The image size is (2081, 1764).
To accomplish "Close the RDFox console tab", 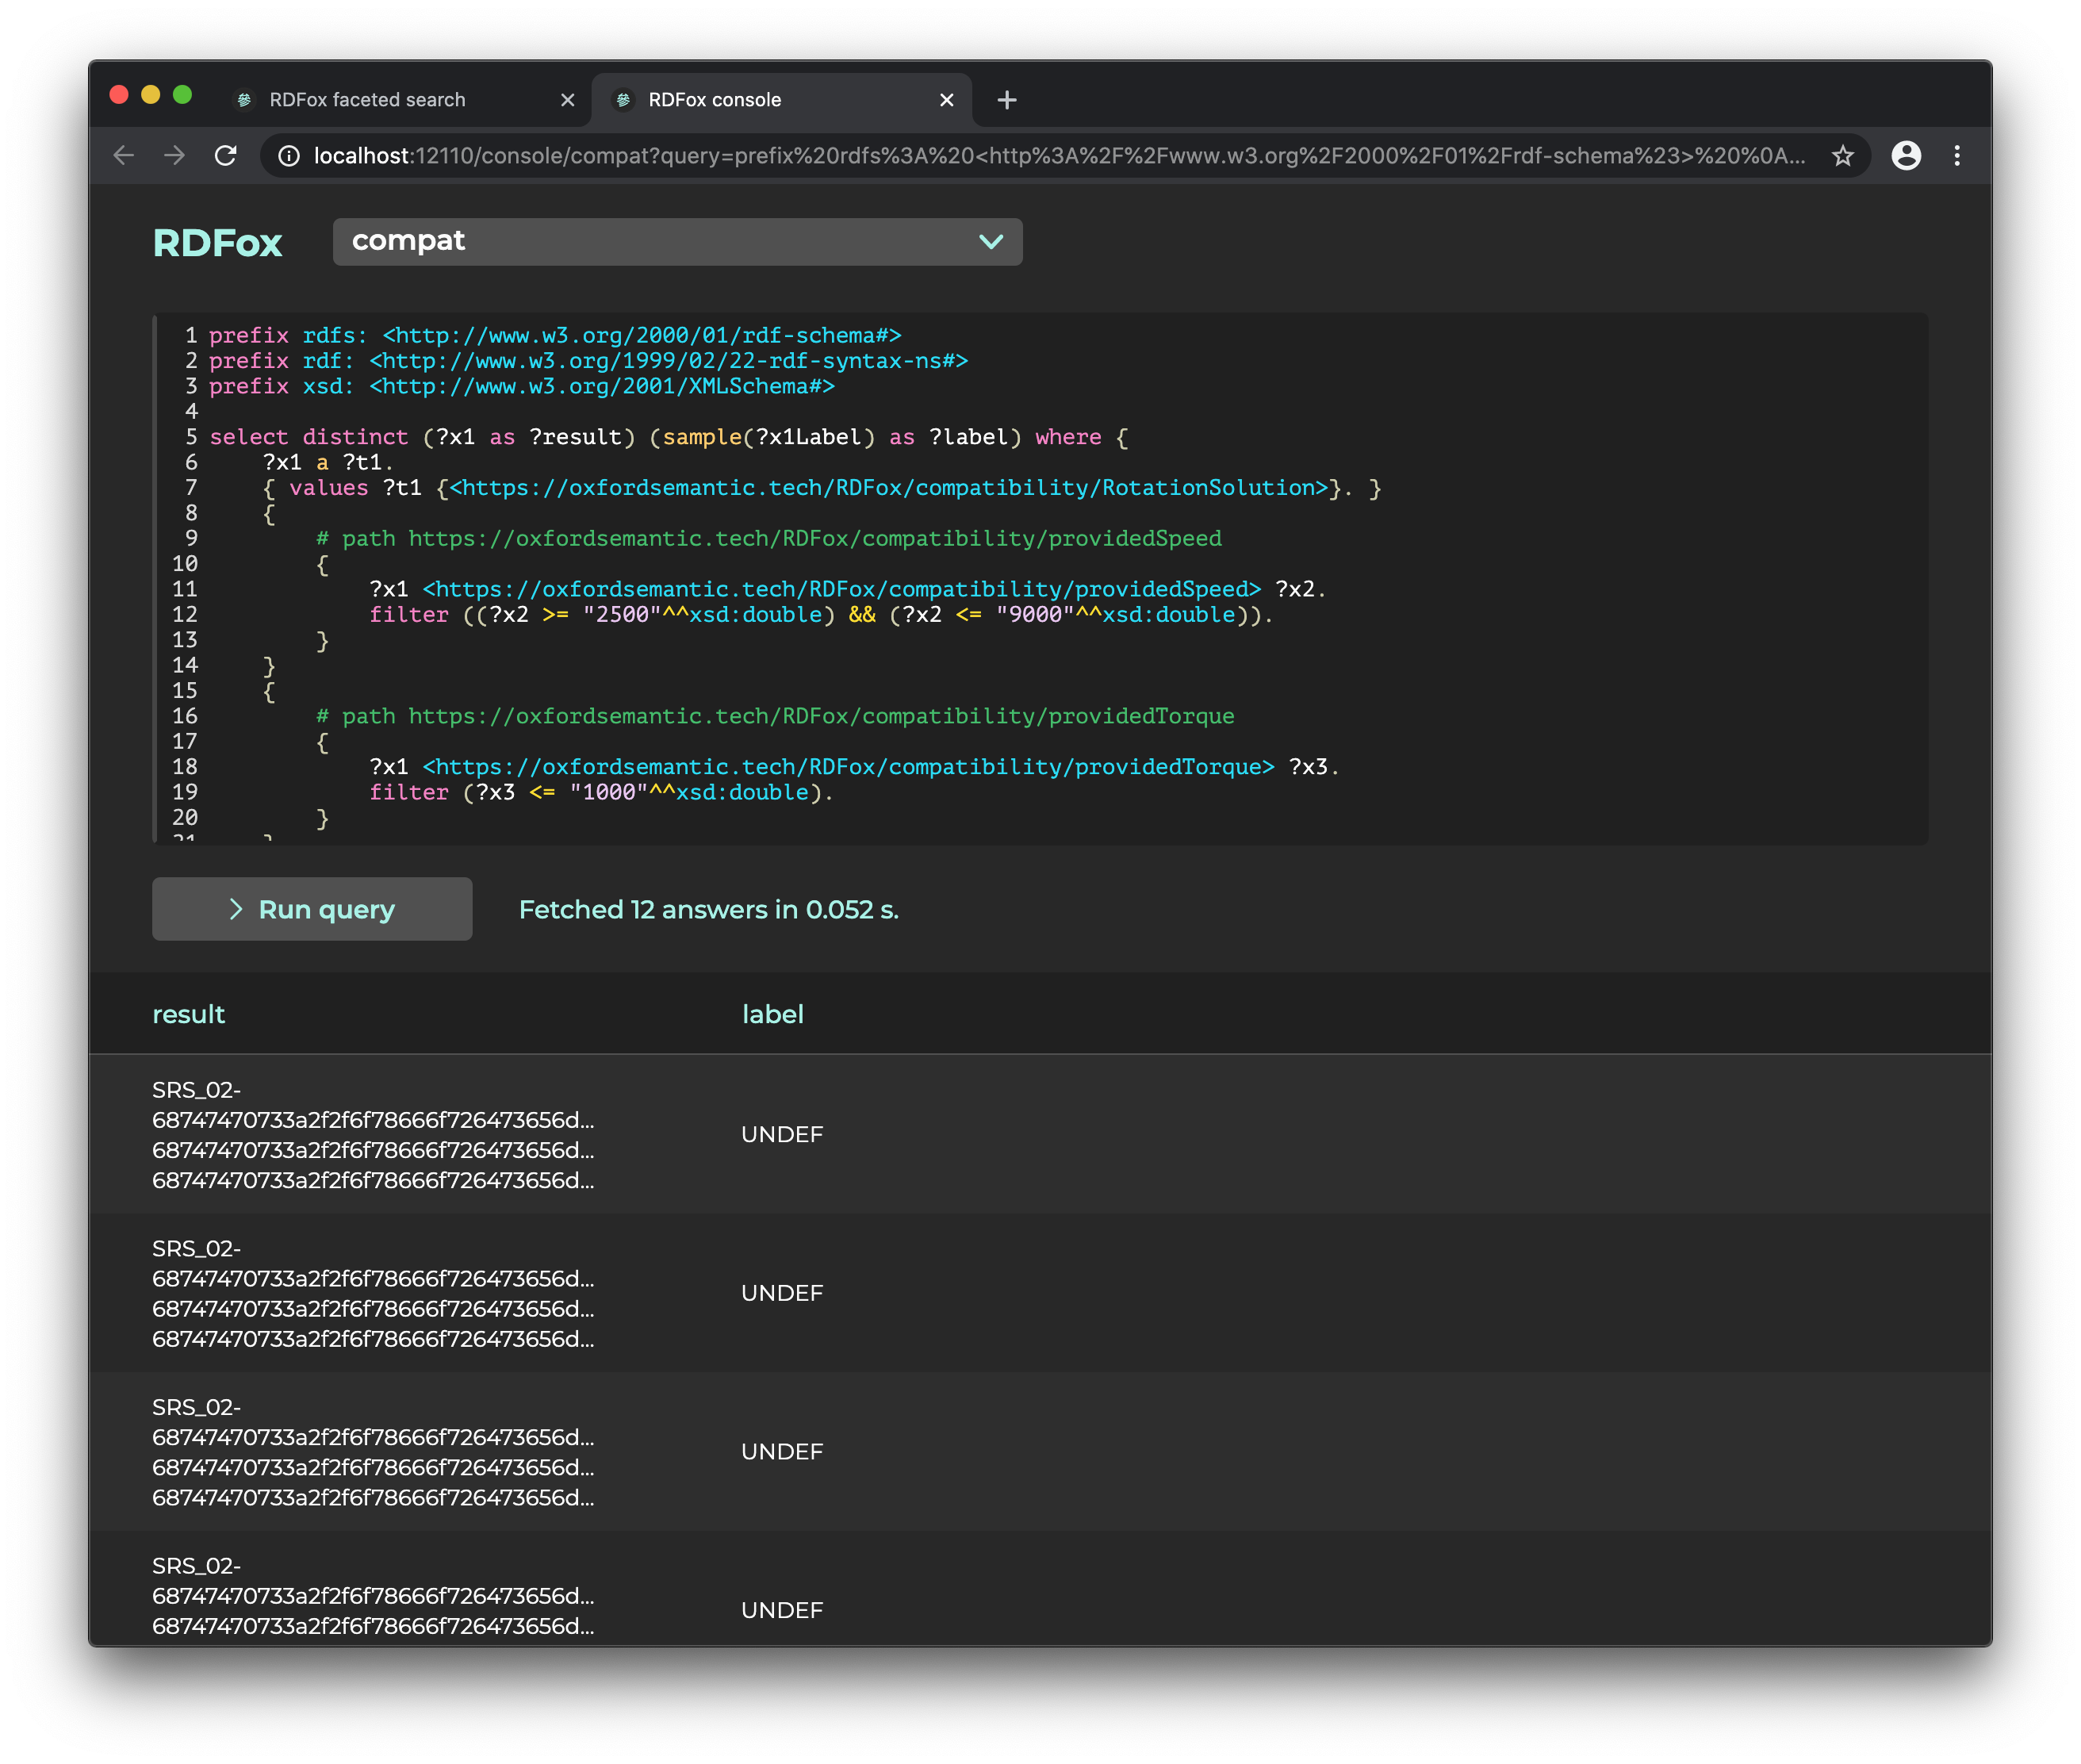I will [x=946, y=100].
